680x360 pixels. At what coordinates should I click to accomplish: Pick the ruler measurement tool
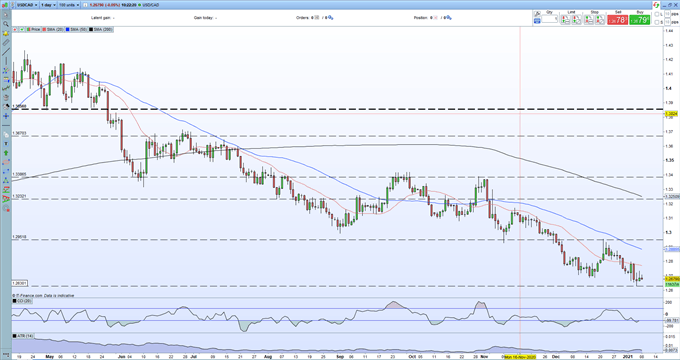point(6,43)
